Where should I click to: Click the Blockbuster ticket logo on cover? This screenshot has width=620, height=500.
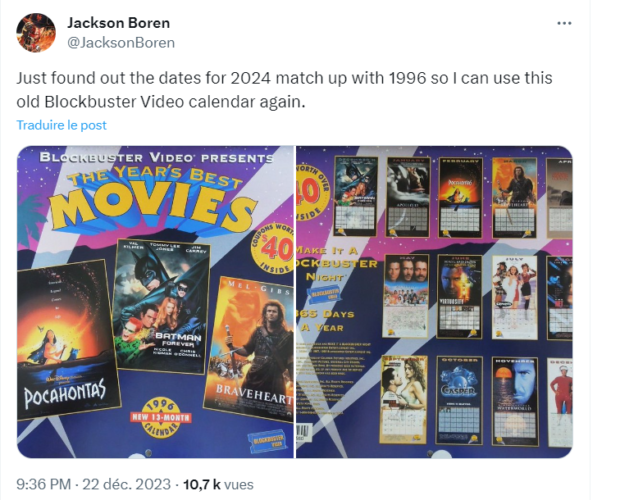(x=266, y=442)
